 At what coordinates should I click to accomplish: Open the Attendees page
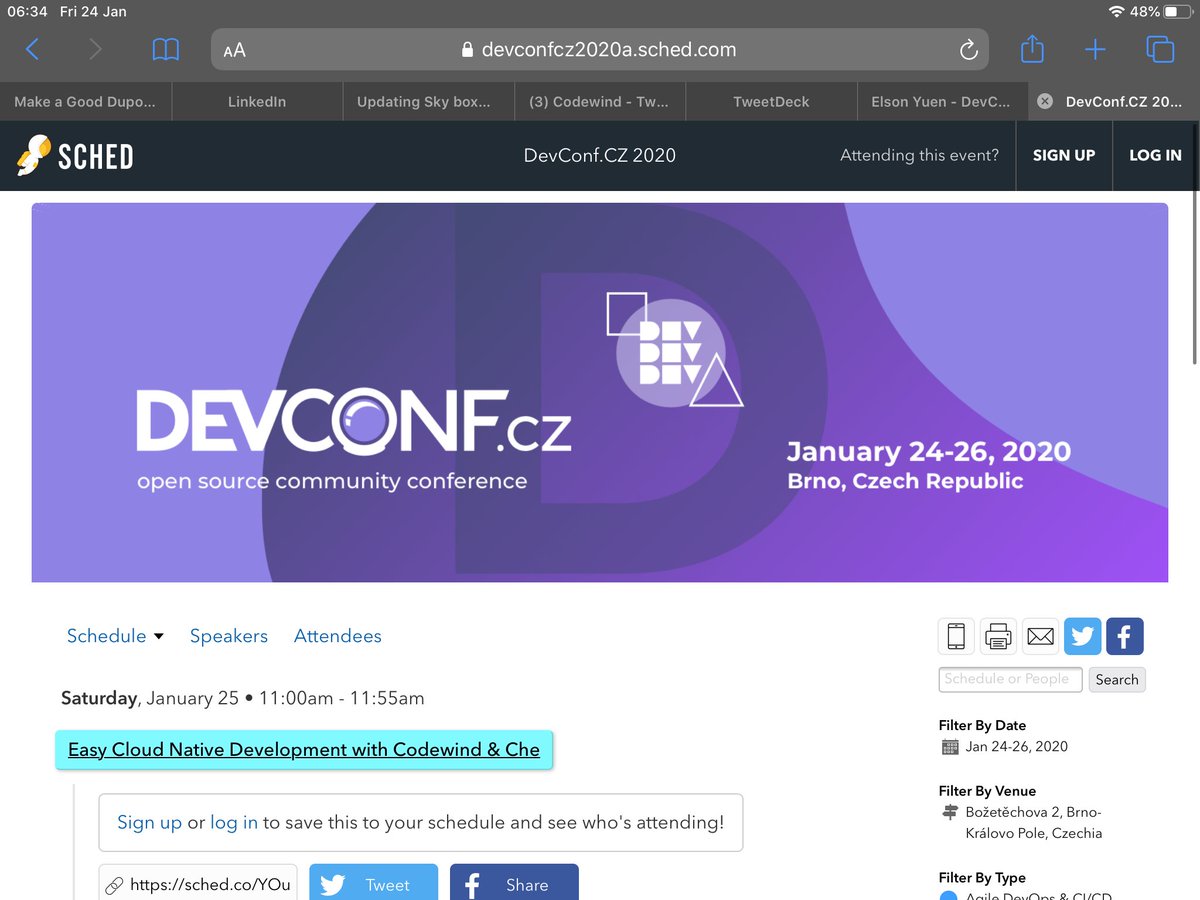coord(338,636)
